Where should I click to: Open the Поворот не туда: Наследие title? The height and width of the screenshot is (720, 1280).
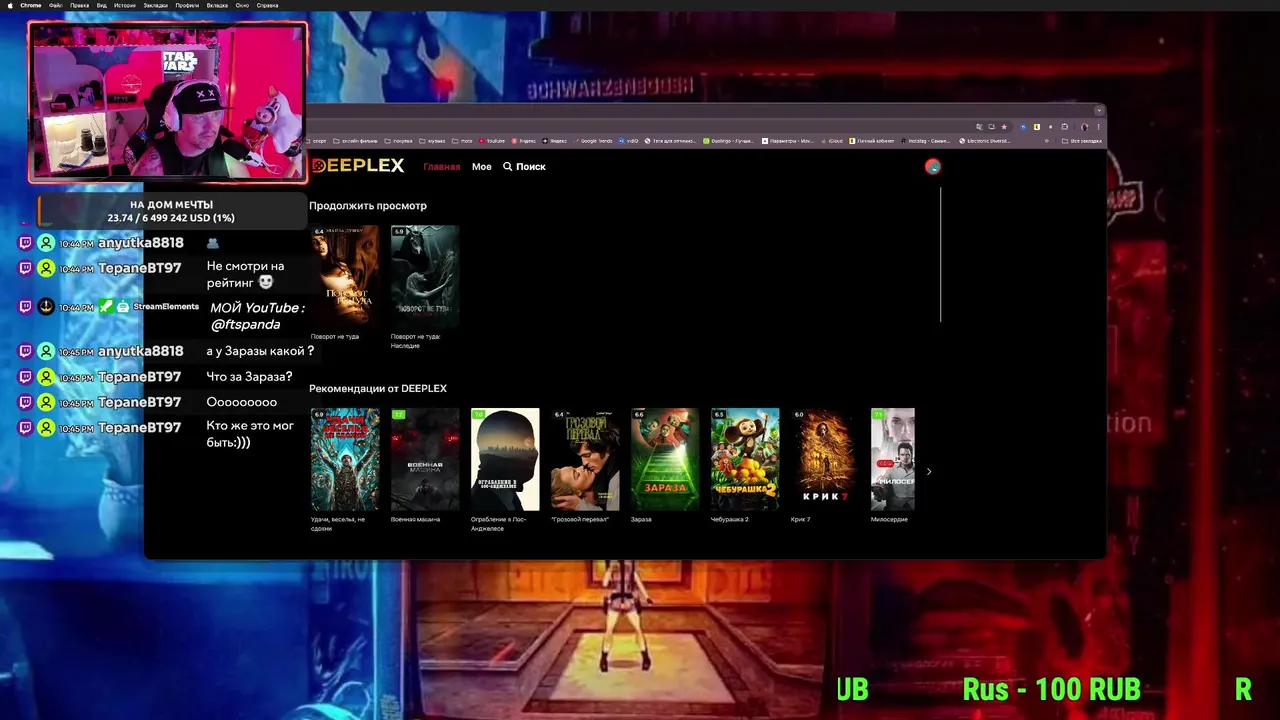pos(415,341)
